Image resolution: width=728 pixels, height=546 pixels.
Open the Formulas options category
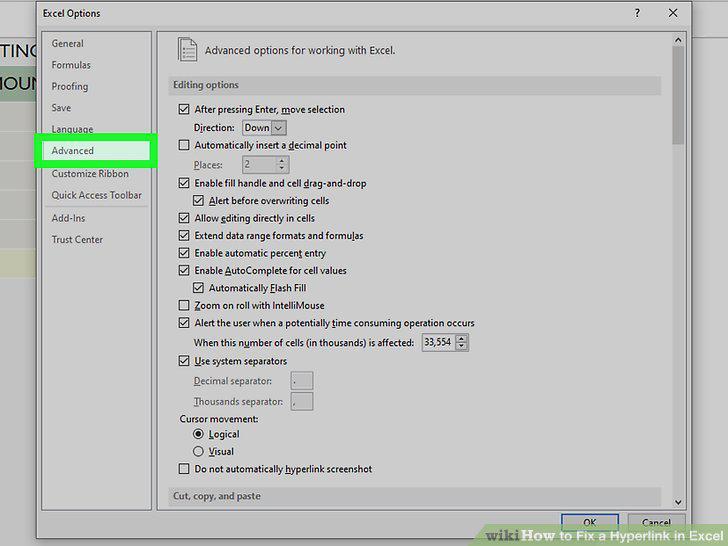[x=71, y=65]
